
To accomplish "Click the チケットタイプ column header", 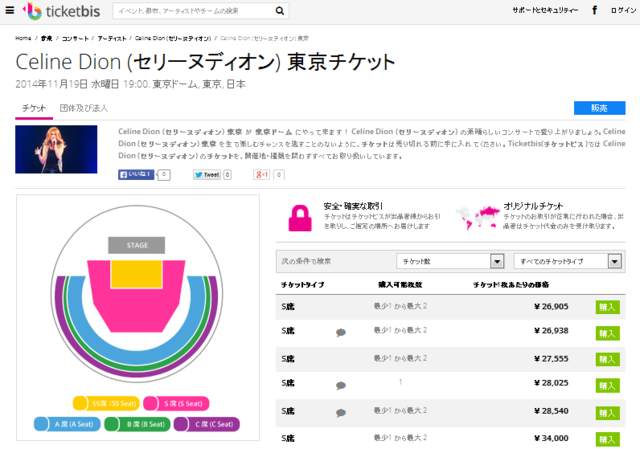I will (302, 285).
